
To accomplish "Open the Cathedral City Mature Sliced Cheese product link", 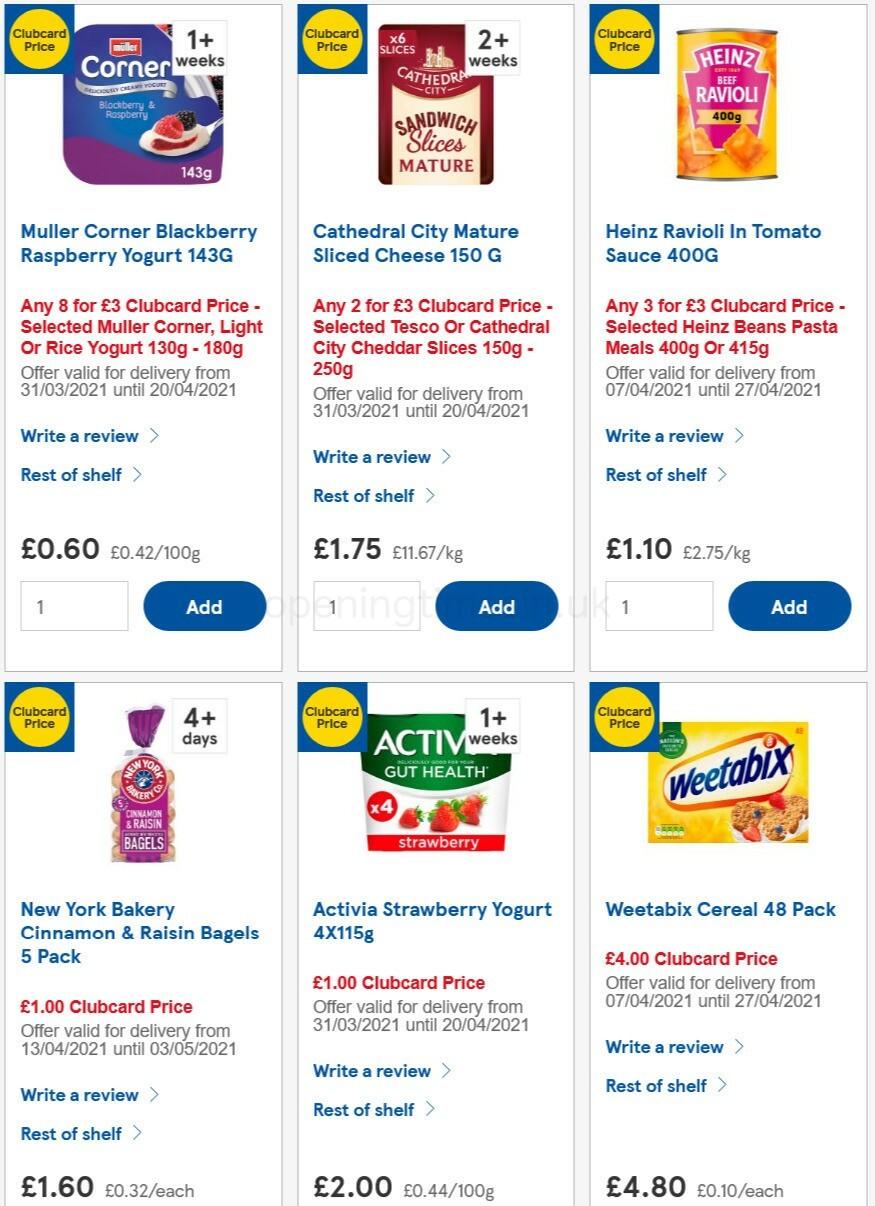I will click(416, 243).
